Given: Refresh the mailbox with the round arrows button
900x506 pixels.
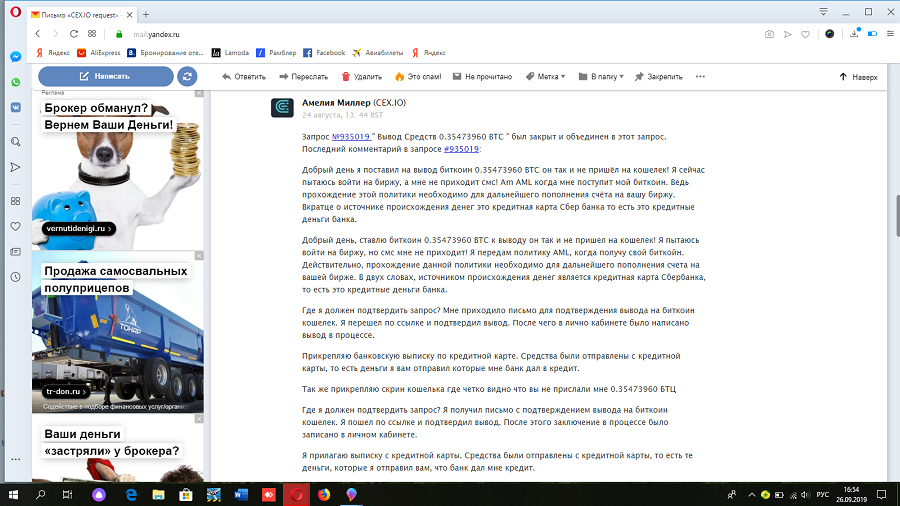Looking at the screenshot, I should 187,76.
